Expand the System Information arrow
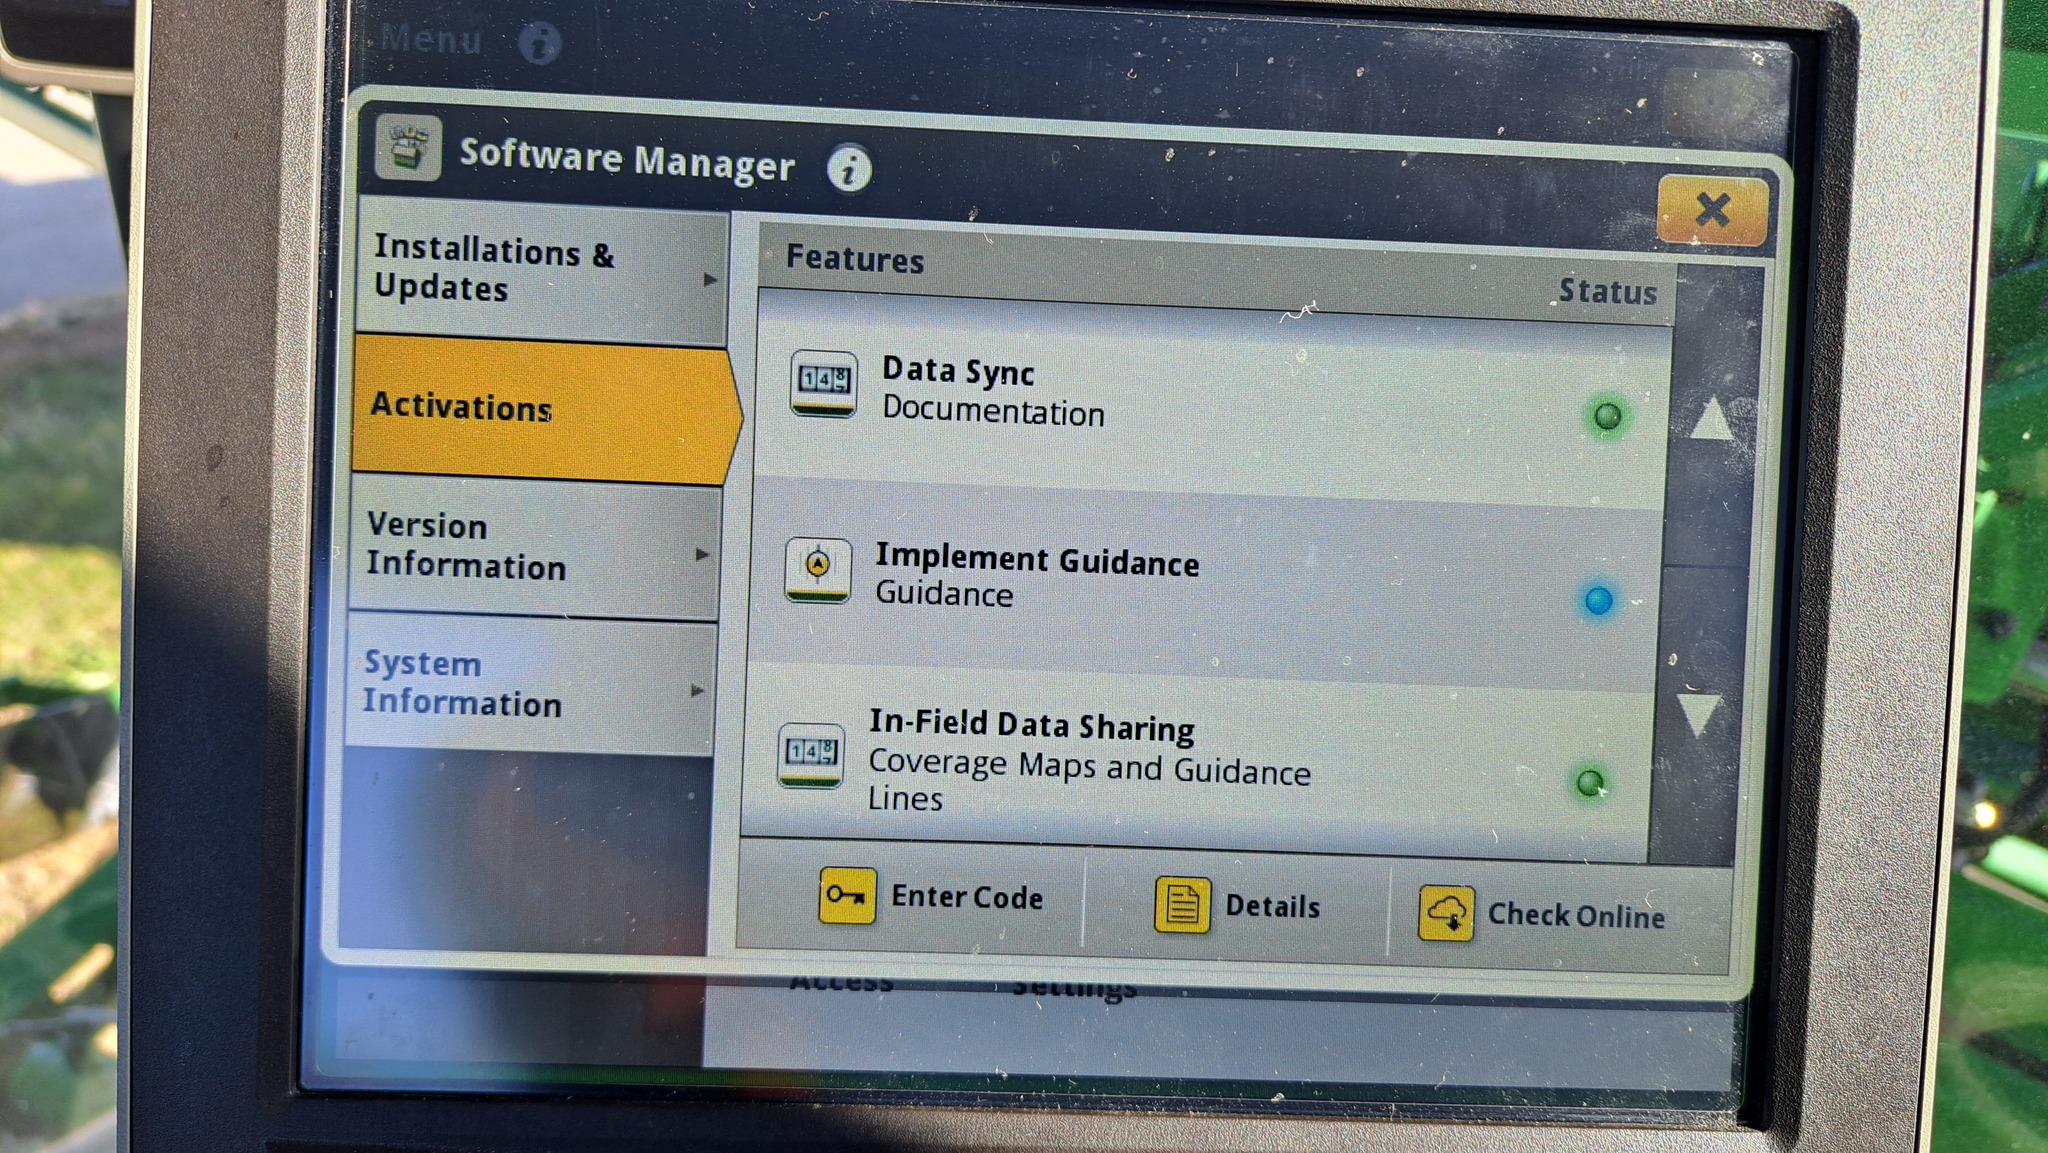This screenshot has width=2048, height=1153. 697,691
